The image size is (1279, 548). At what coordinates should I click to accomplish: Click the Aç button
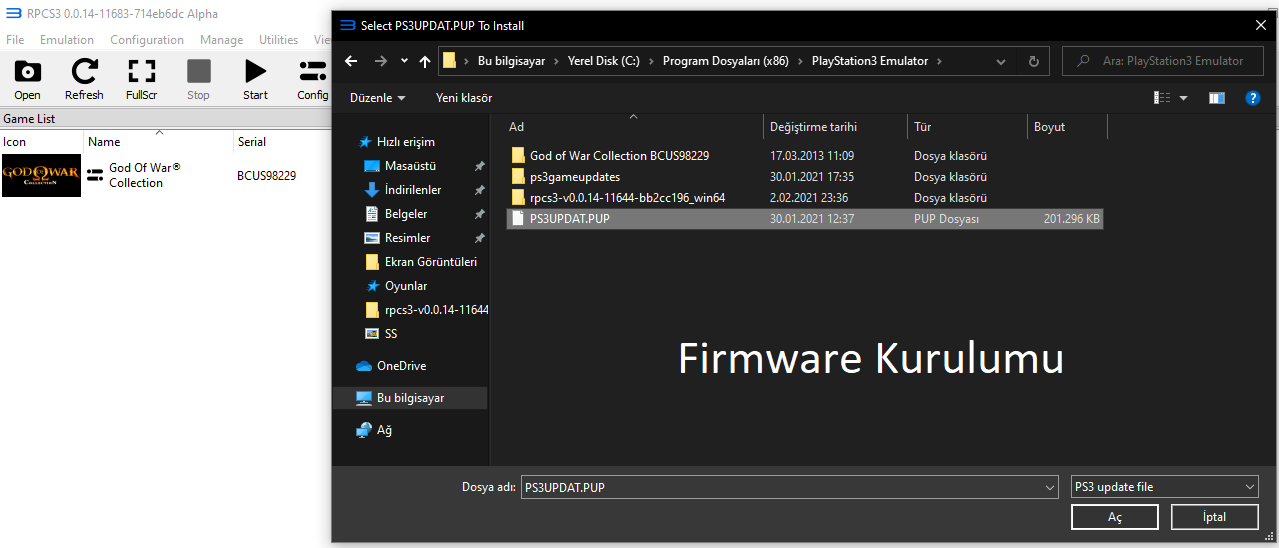[x=1114, y=517]
